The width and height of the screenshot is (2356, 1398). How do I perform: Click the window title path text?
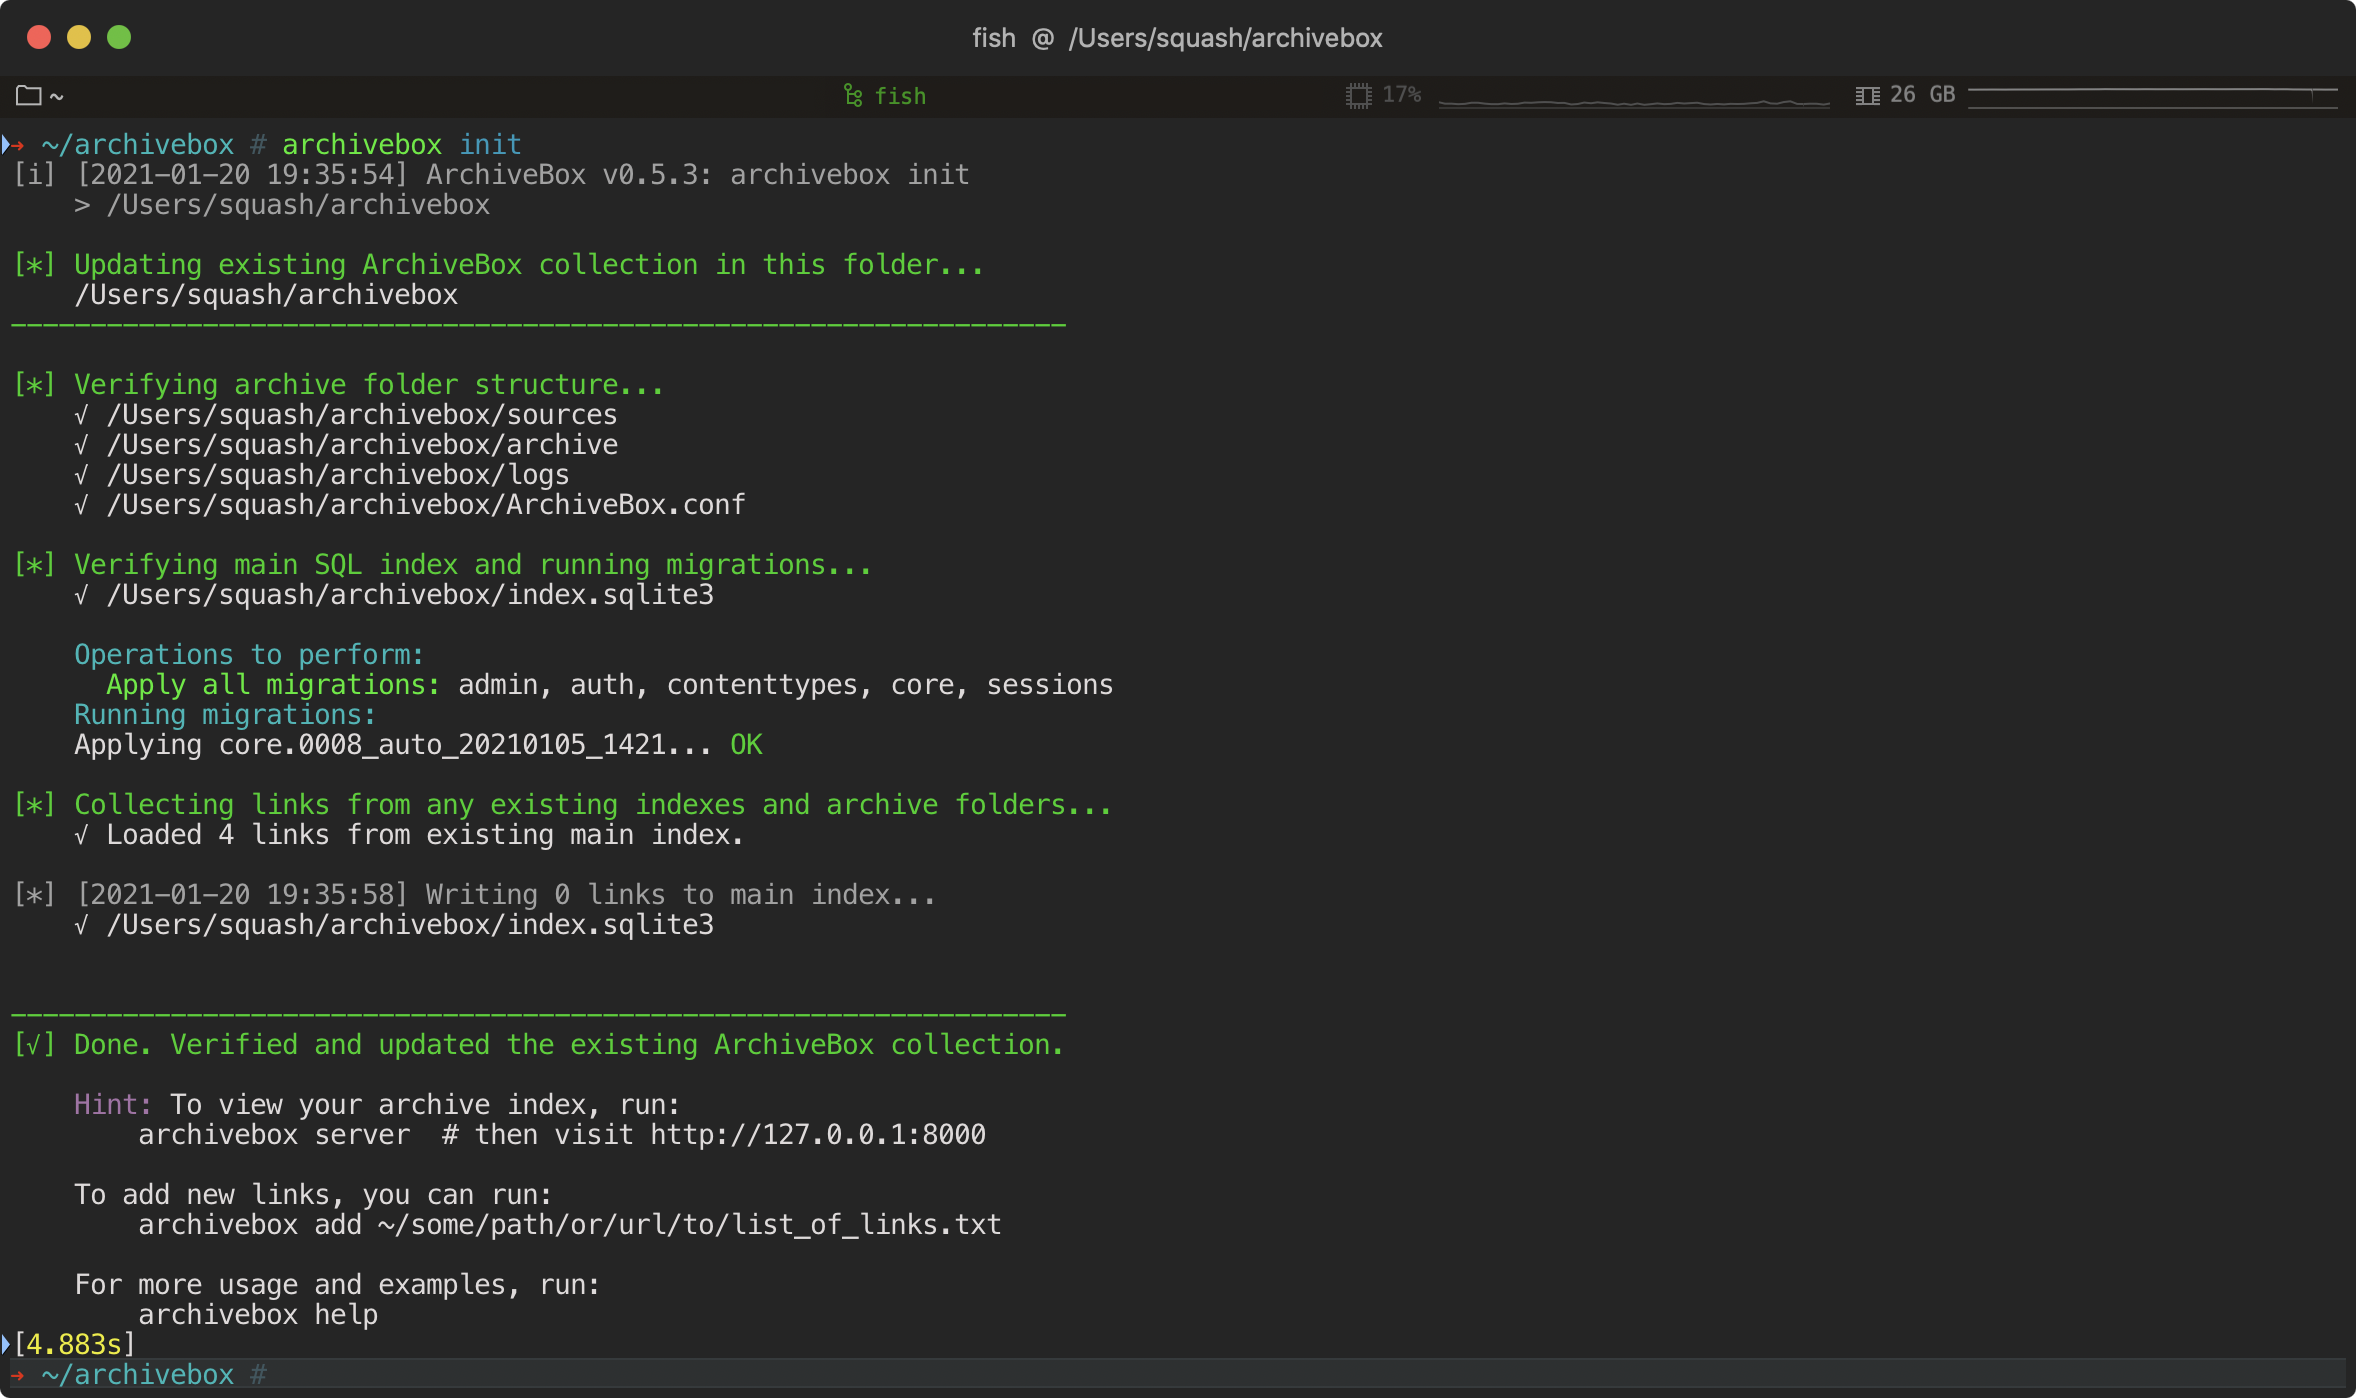pos(1225,38)
